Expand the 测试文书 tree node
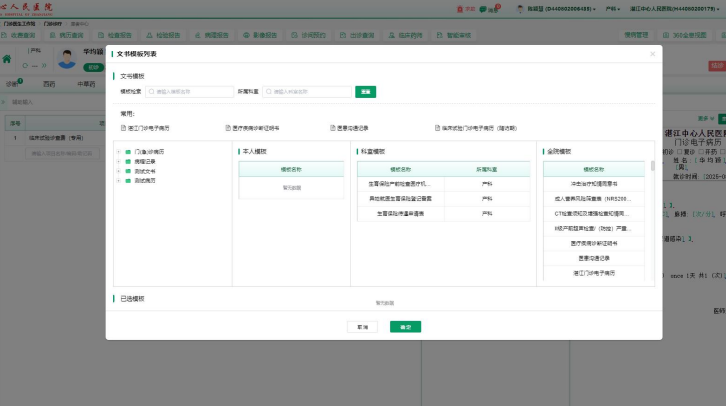This screenshot has width=726, height=406. [118, 171]
